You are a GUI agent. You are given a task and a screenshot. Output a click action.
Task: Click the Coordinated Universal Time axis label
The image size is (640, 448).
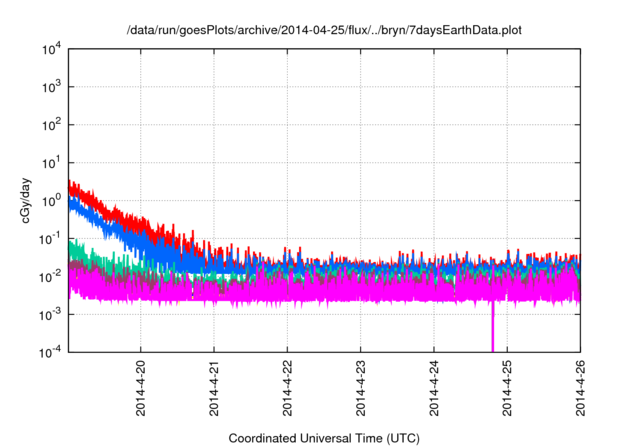point(324,439)
